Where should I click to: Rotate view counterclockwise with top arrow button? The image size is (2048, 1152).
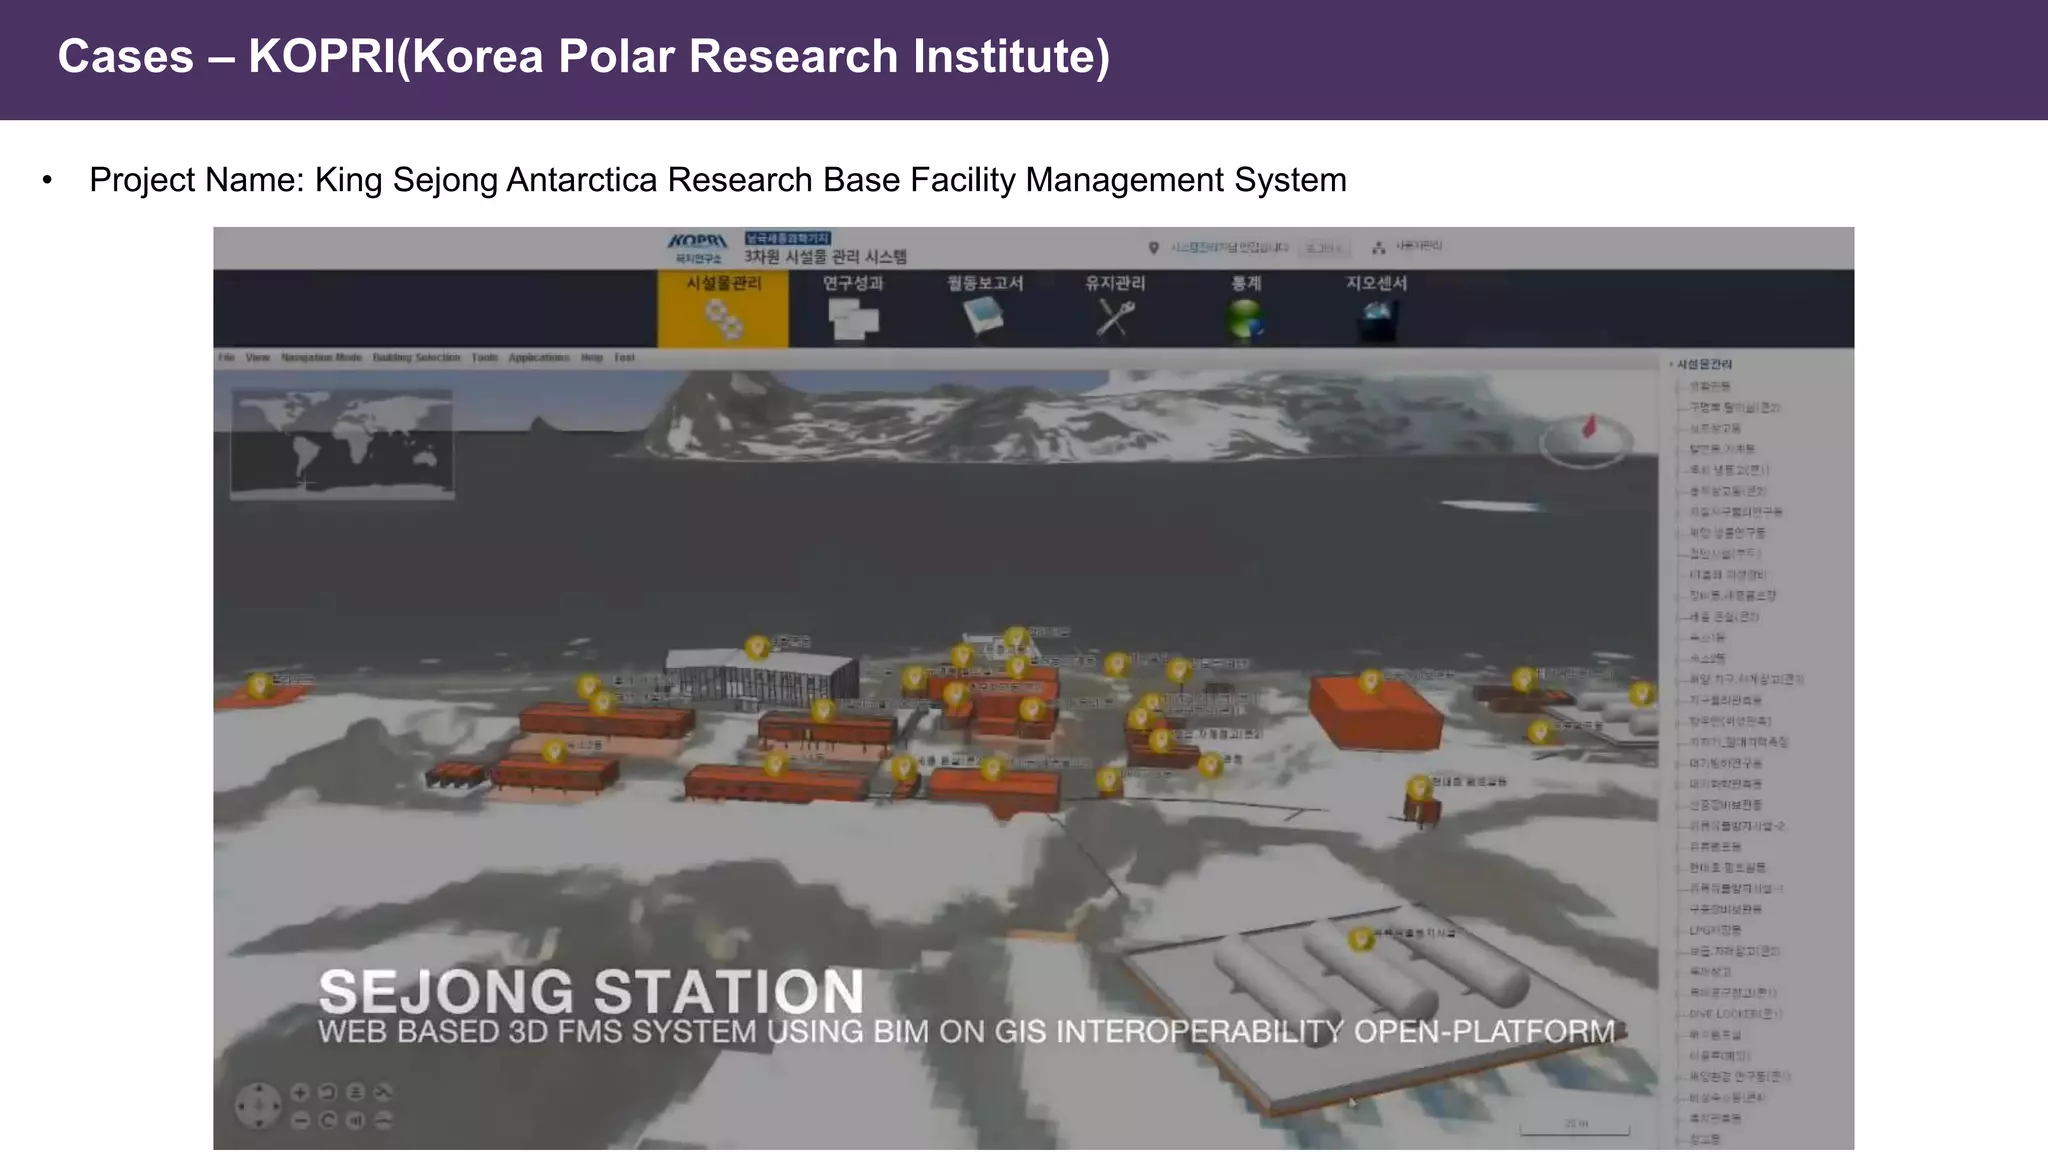(x=328, y=1093)
